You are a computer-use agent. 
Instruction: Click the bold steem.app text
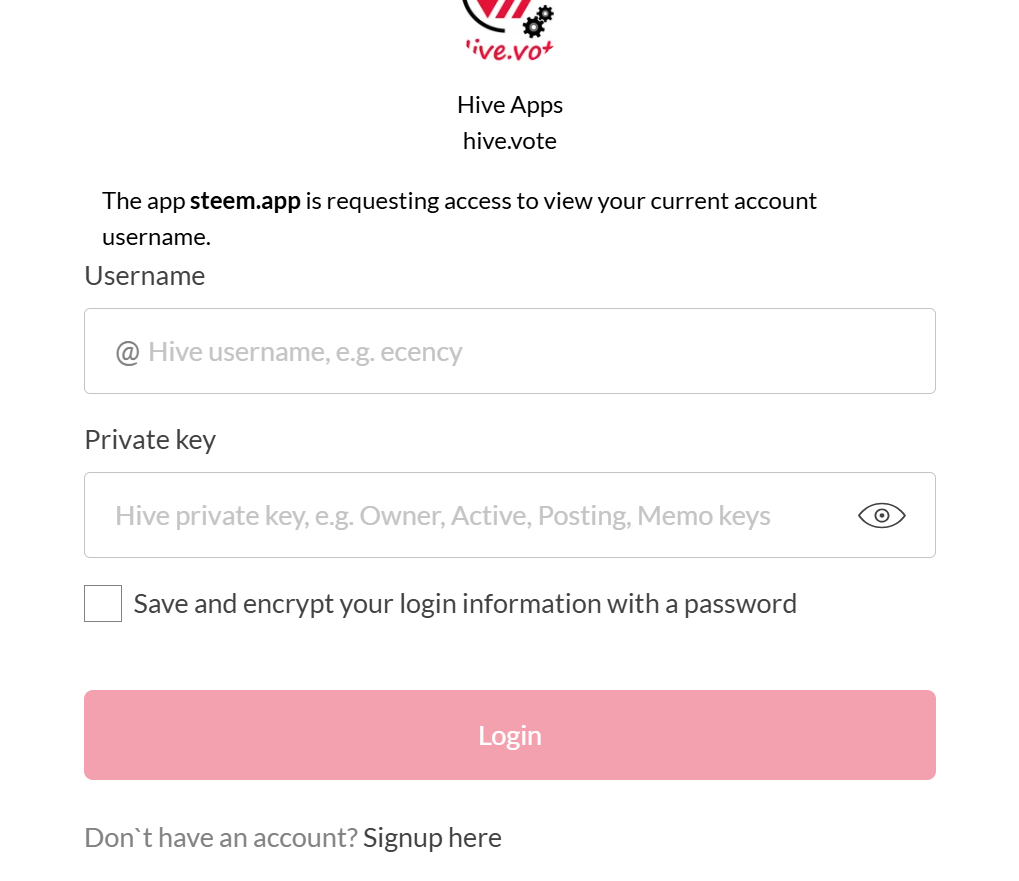(245, 201)
